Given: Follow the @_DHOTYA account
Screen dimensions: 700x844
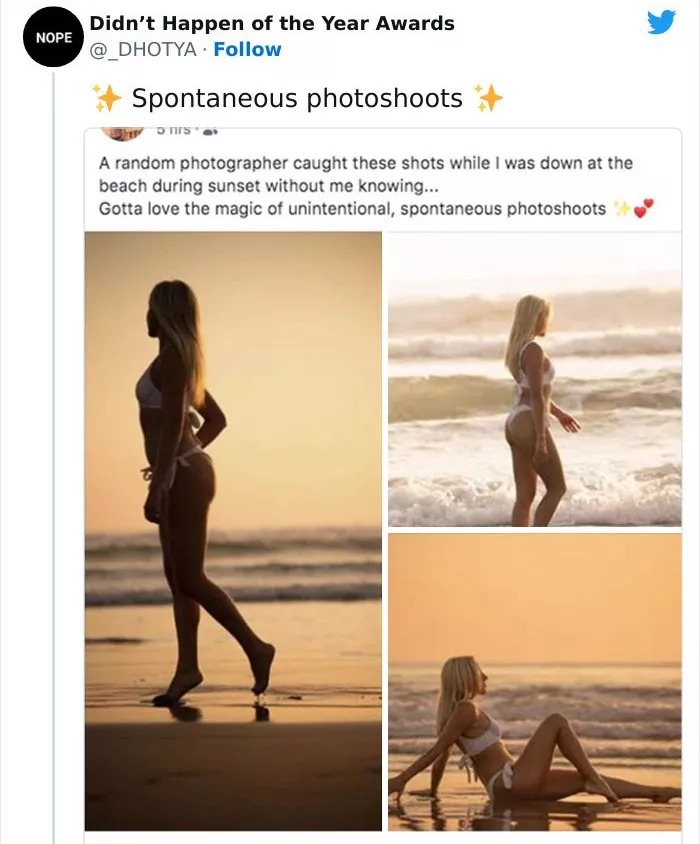Looking at the screenshot, I should [247, 49].
